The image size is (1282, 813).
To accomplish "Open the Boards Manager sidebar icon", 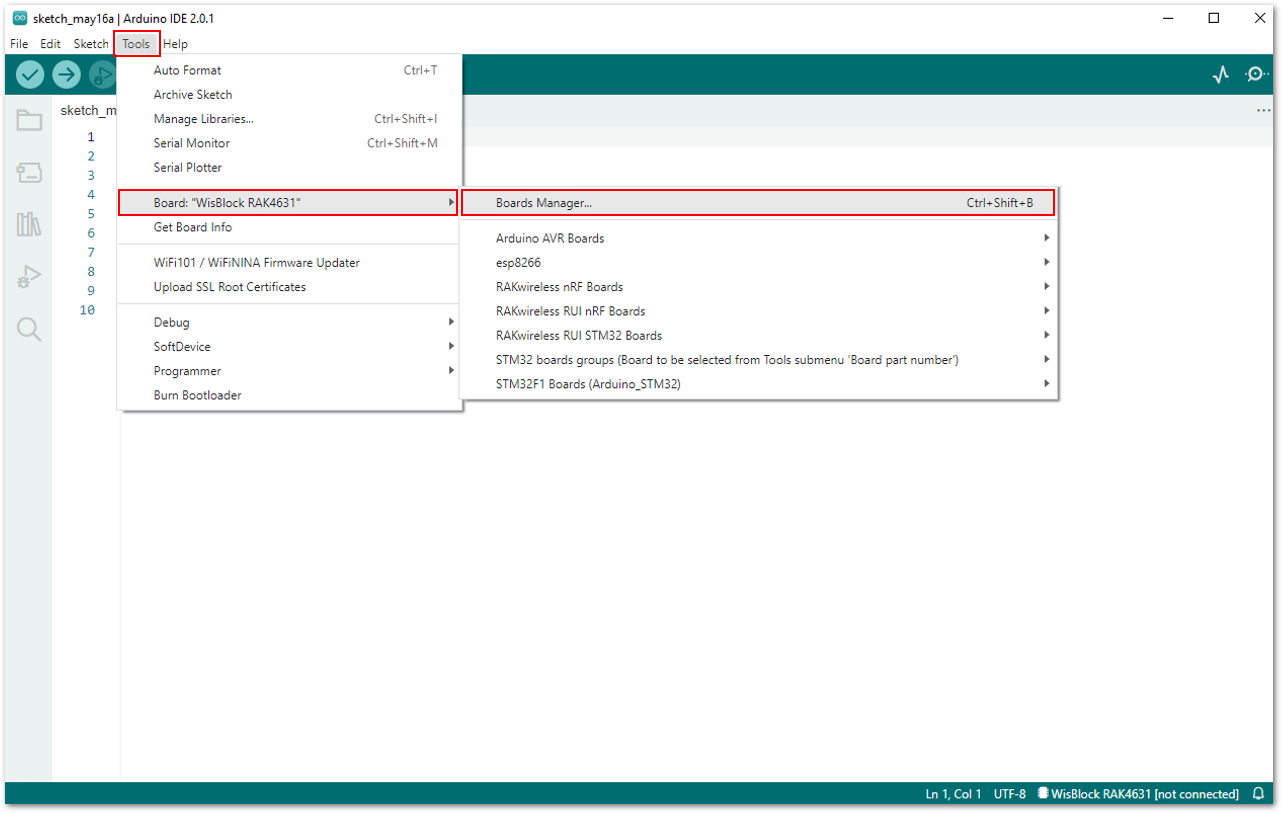I will pos(29,173).
